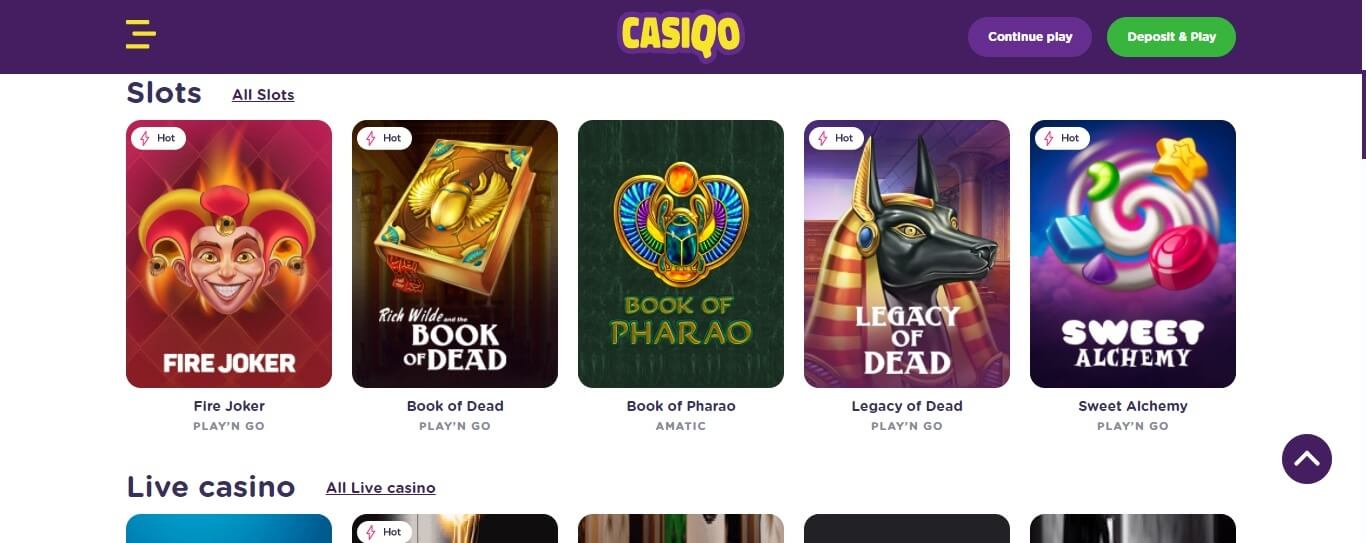Click the Hot badge on Legacy of Dead
This screenshot has width=1366, height=543.
point(836,138)
